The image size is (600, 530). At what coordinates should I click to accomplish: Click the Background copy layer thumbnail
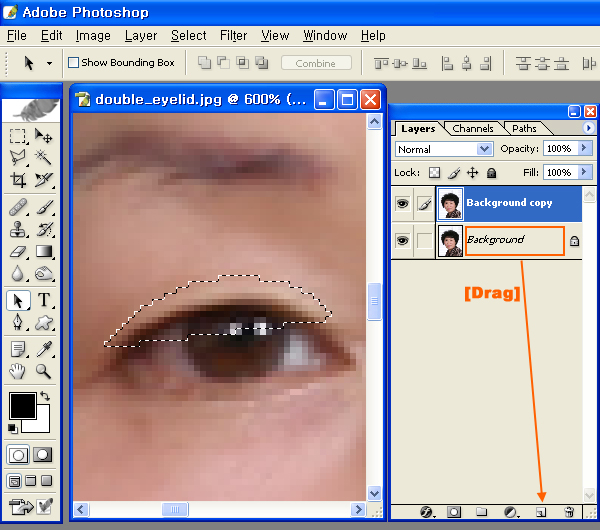[x=450, y=203]
